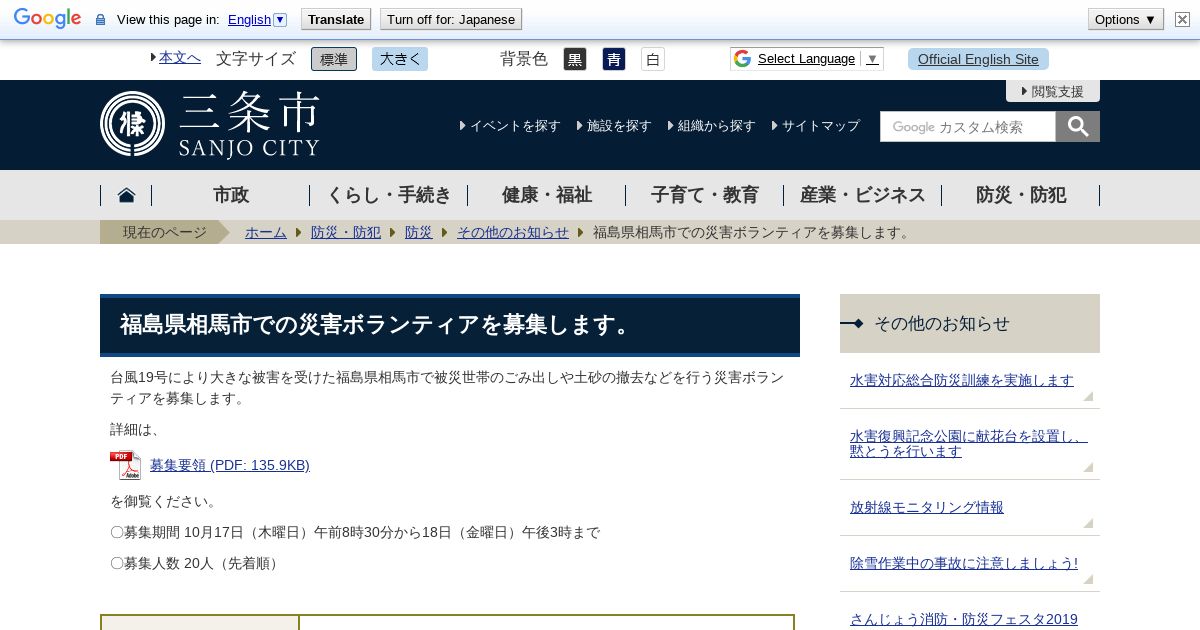Open the サイトマップ link
1200x630 pixels.
[x=821, y=126]
